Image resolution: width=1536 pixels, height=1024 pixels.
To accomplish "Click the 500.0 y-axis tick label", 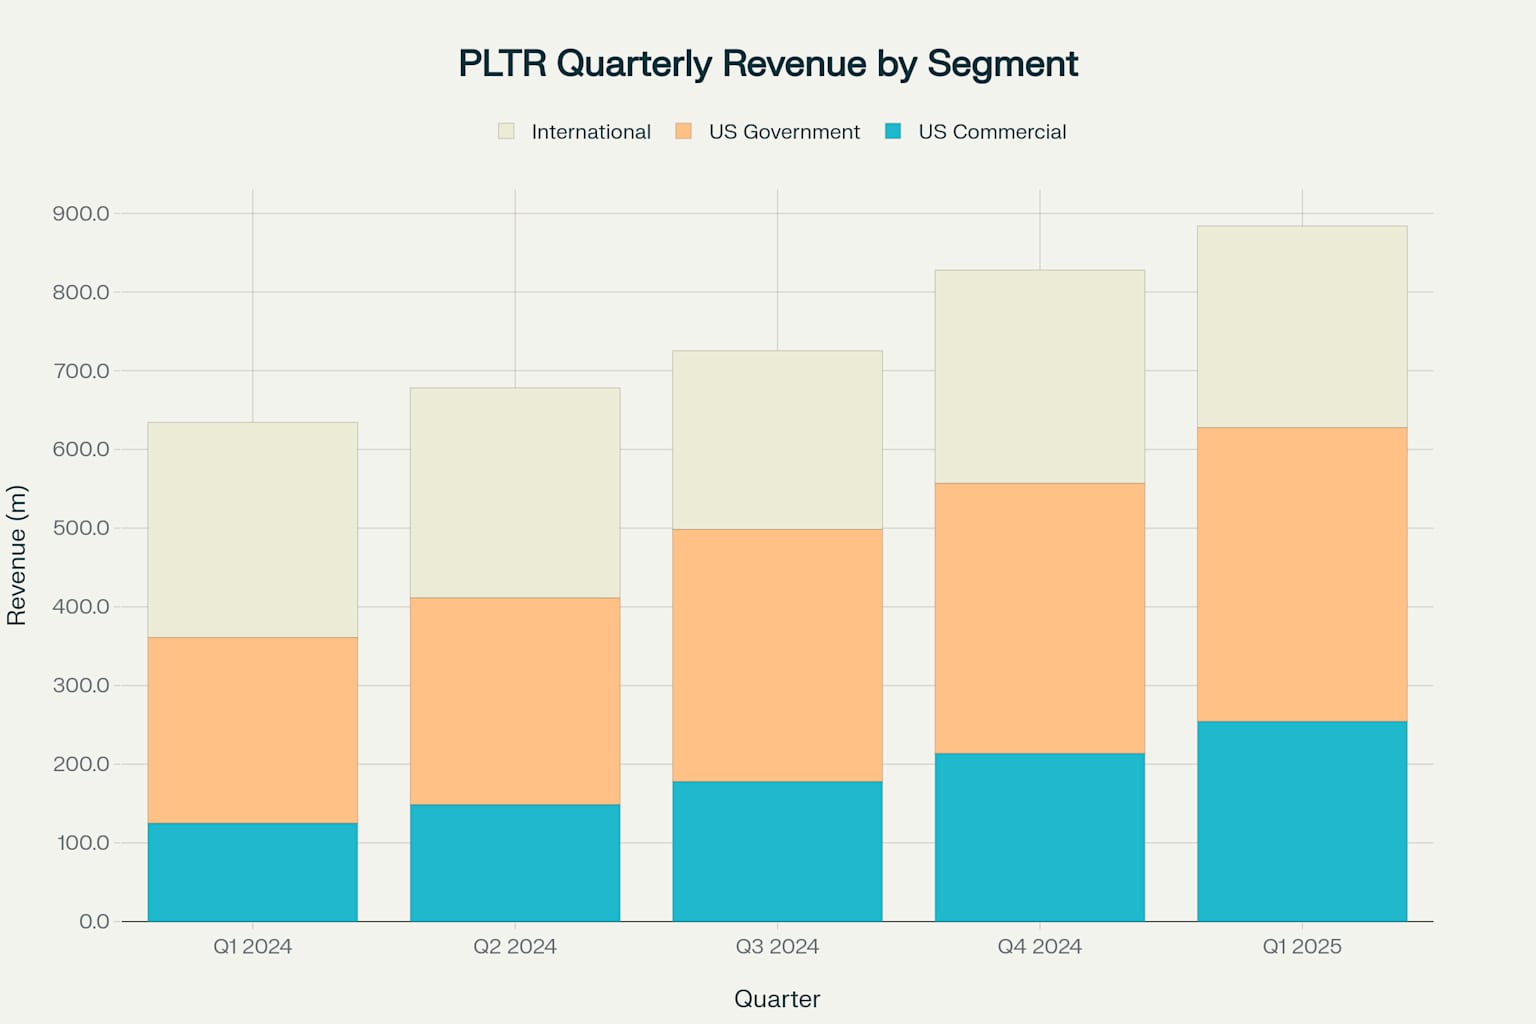I will click(x=81, y=528).
